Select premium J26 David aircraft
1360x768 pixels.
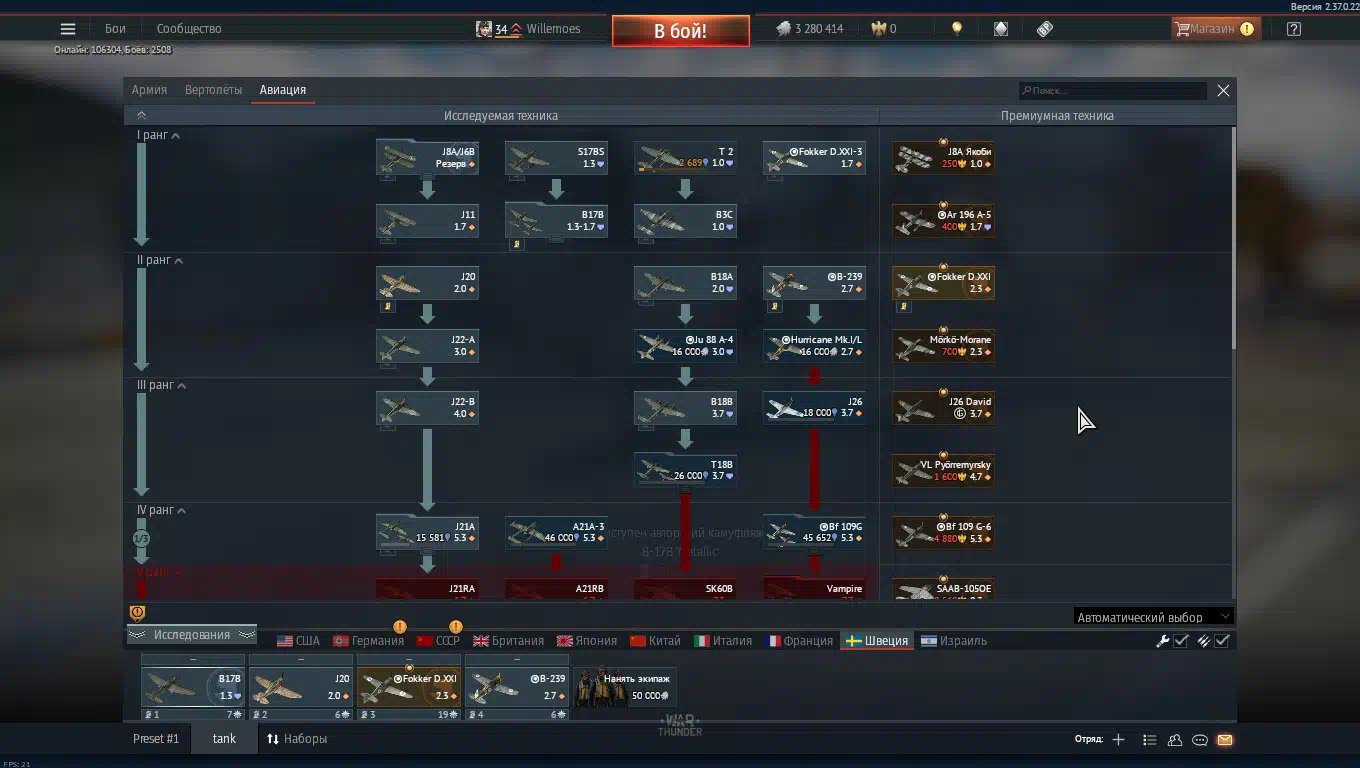tap(943, 408)
